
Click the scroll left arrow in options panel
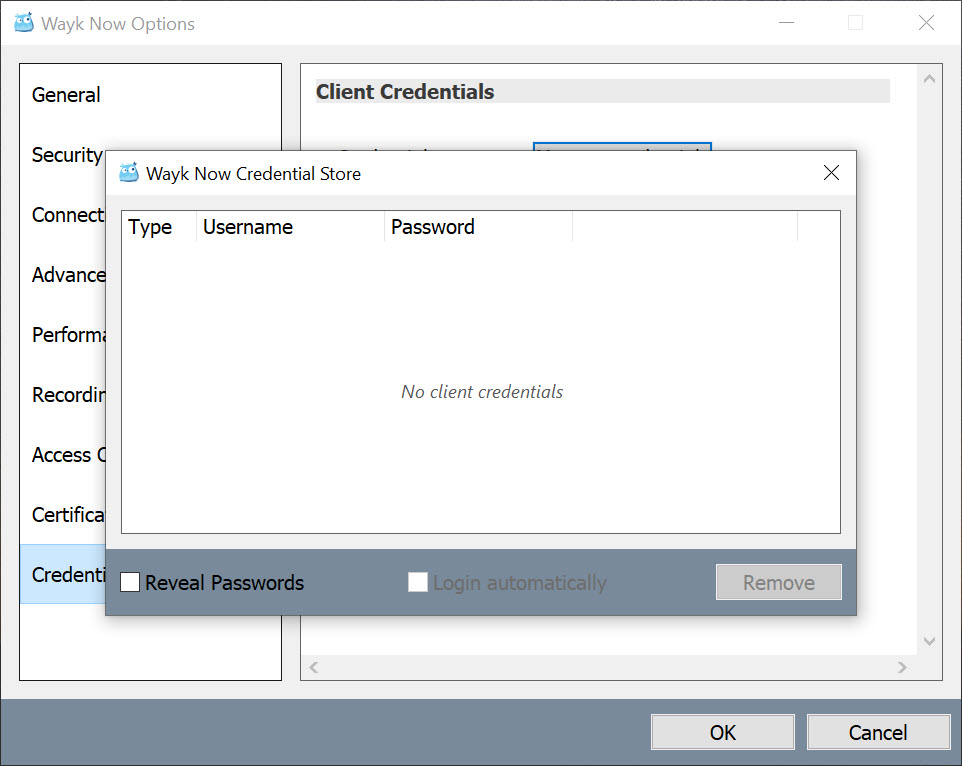tap(314, 667)
